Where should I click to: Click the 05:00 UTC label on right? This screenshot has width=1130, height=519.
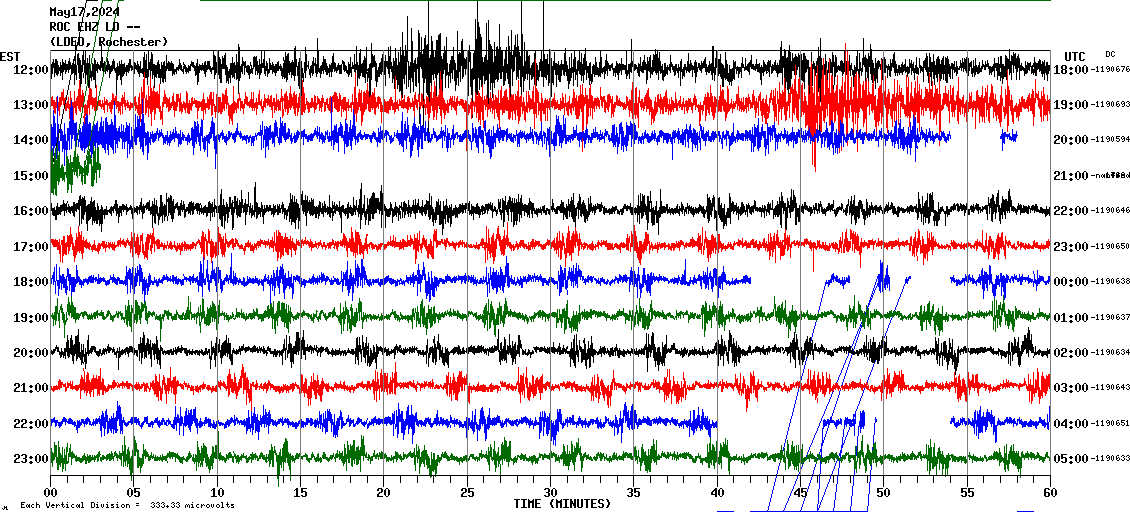[x=1070, y=458]
